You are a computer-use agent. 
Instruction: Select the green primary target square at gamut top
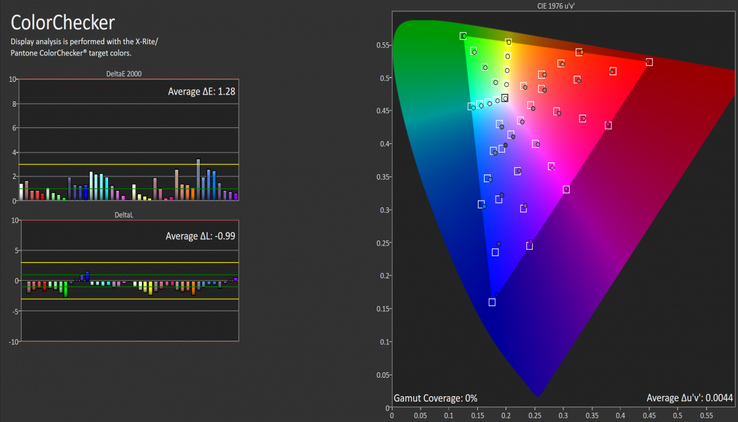(463, 36)
